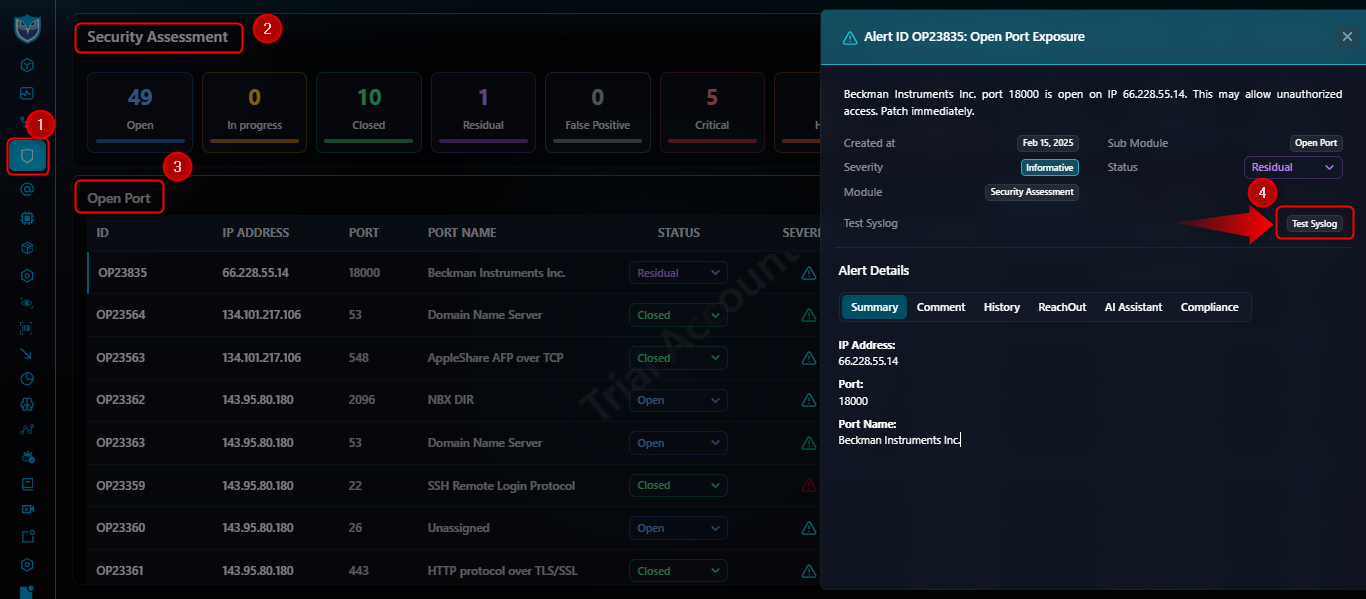
Task: Click the warning icon in alert panel title
Action: point(850,37)
